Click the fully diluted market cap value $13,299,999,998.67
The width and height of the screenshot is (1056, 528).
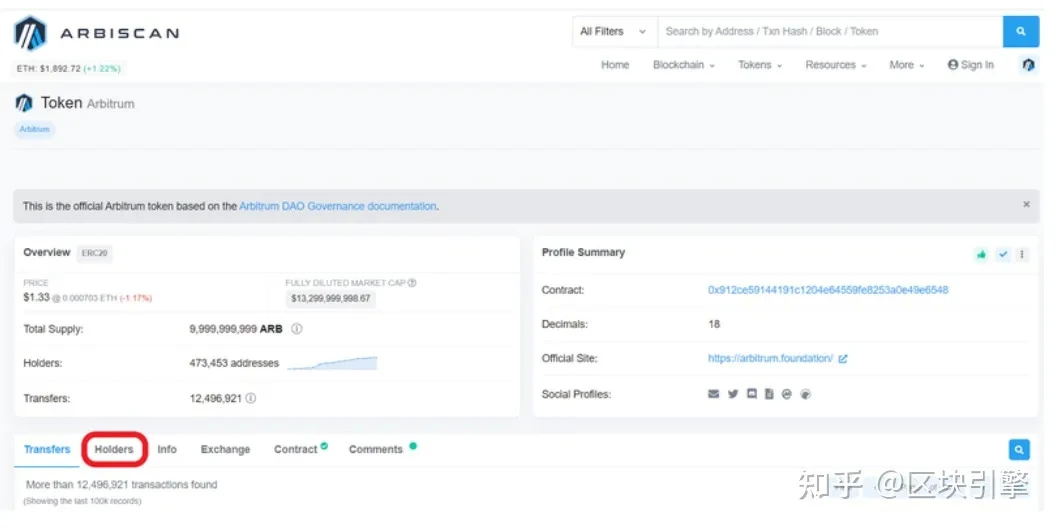click(x=331, y=298)
